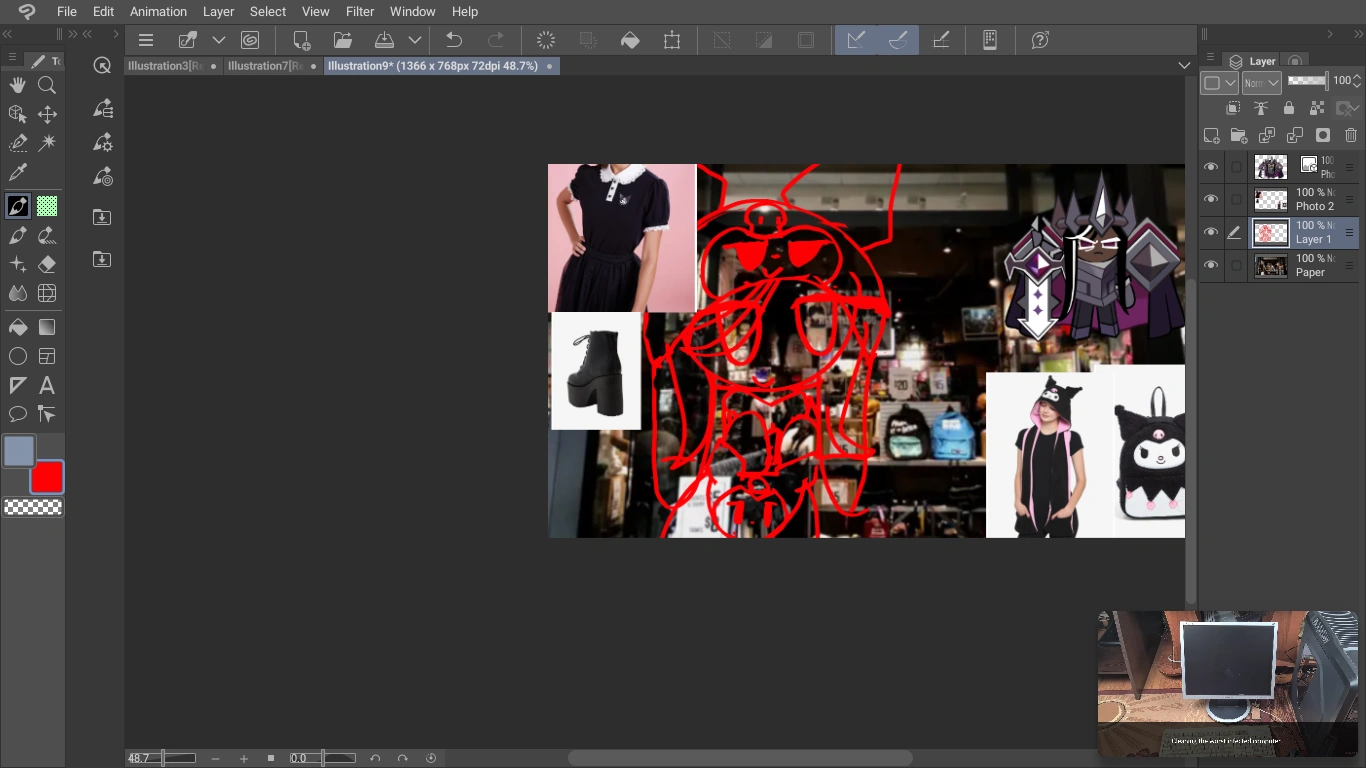Open the layer blend mode dropdown
The width and height of the screenshot is (1366, 768).
[1261, 82]
